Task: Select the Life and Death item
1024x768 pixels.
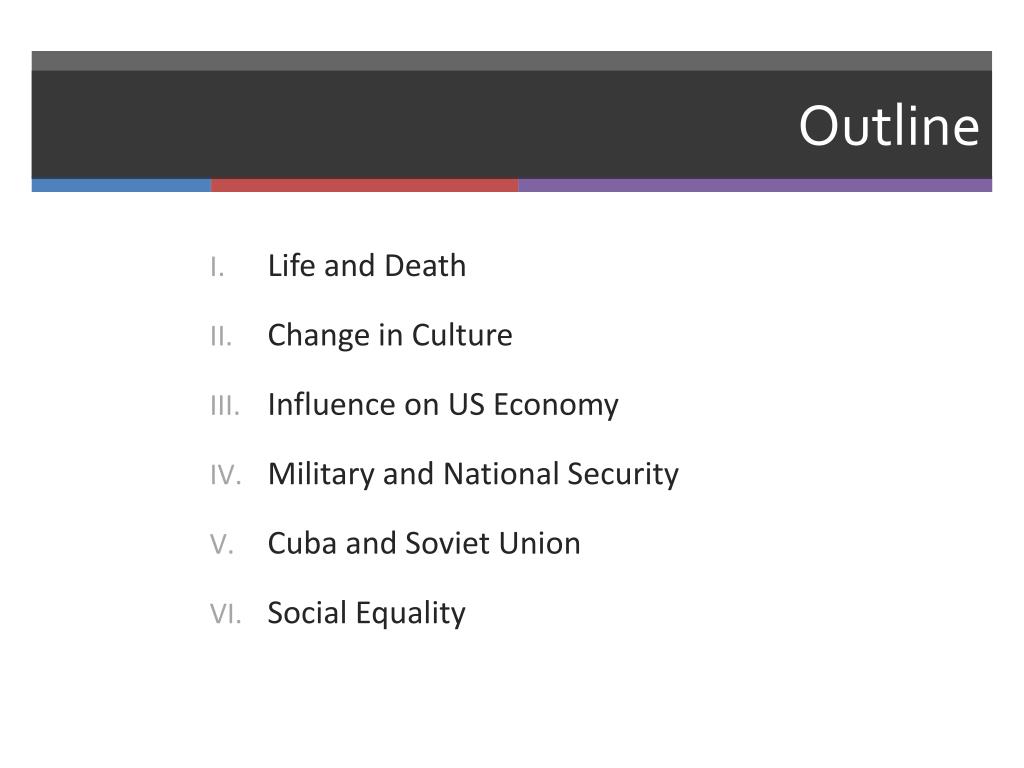Action: coord(367,266)
